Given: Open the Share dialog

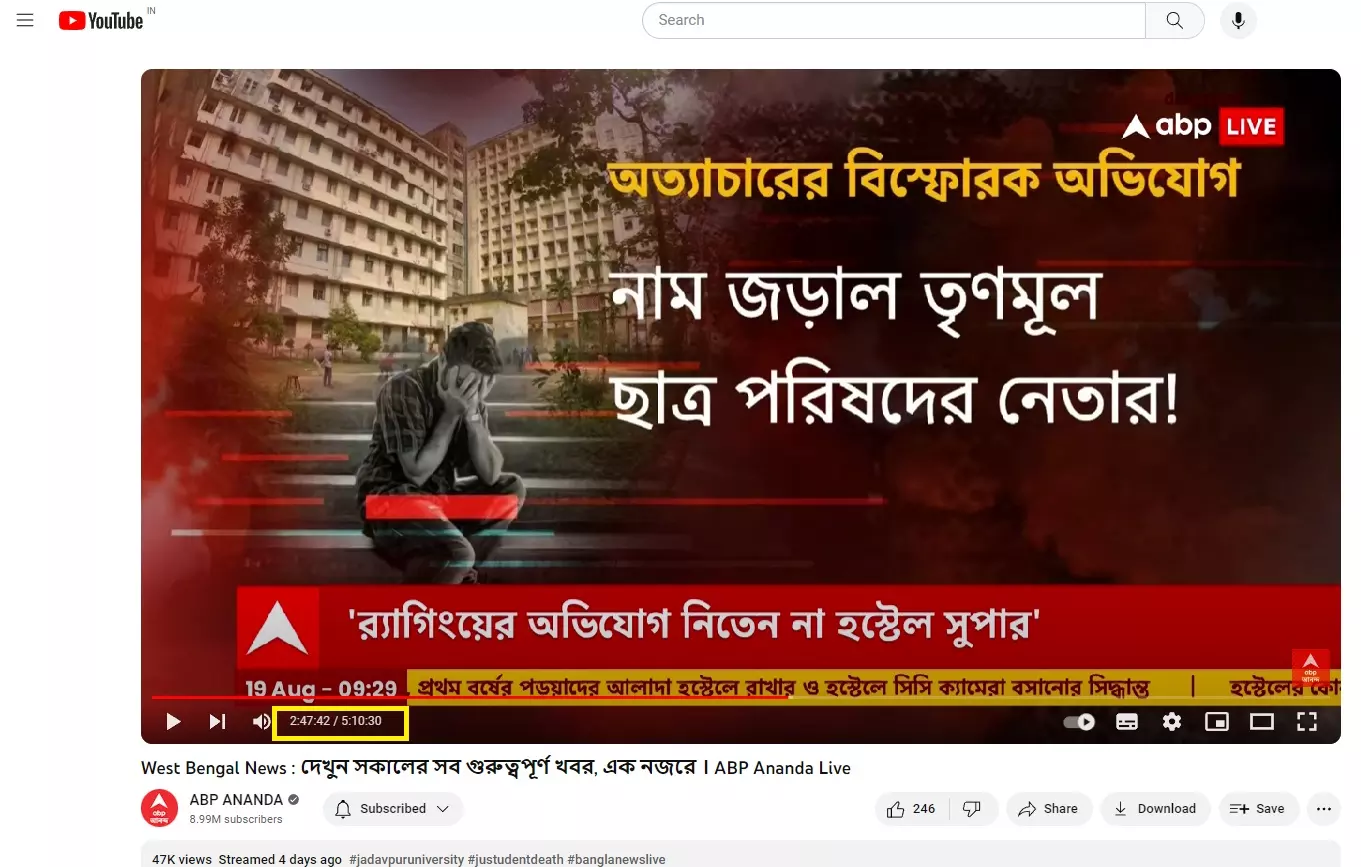Looking at the screenshot, I should (x=1048, y=809).
